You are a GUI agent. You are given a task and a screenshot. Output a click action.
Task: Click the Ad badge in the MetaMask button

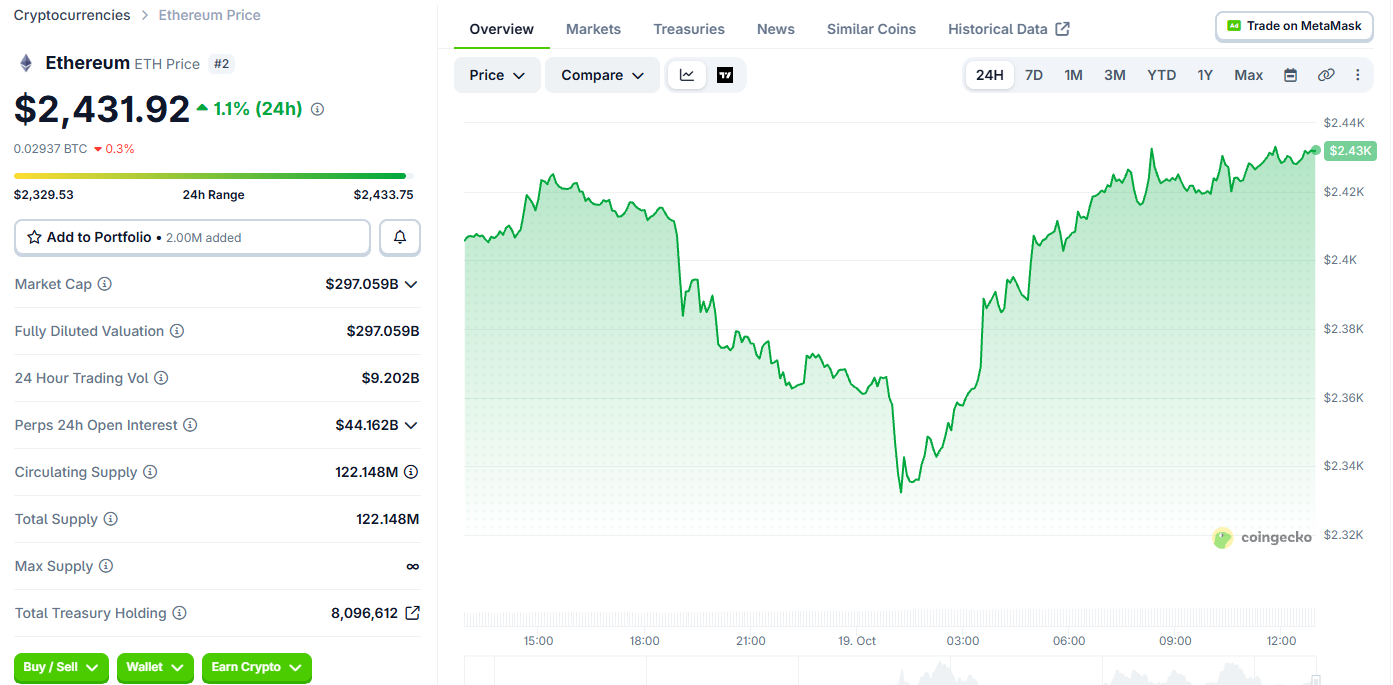pyautogui.click(x=1234, y=26)
